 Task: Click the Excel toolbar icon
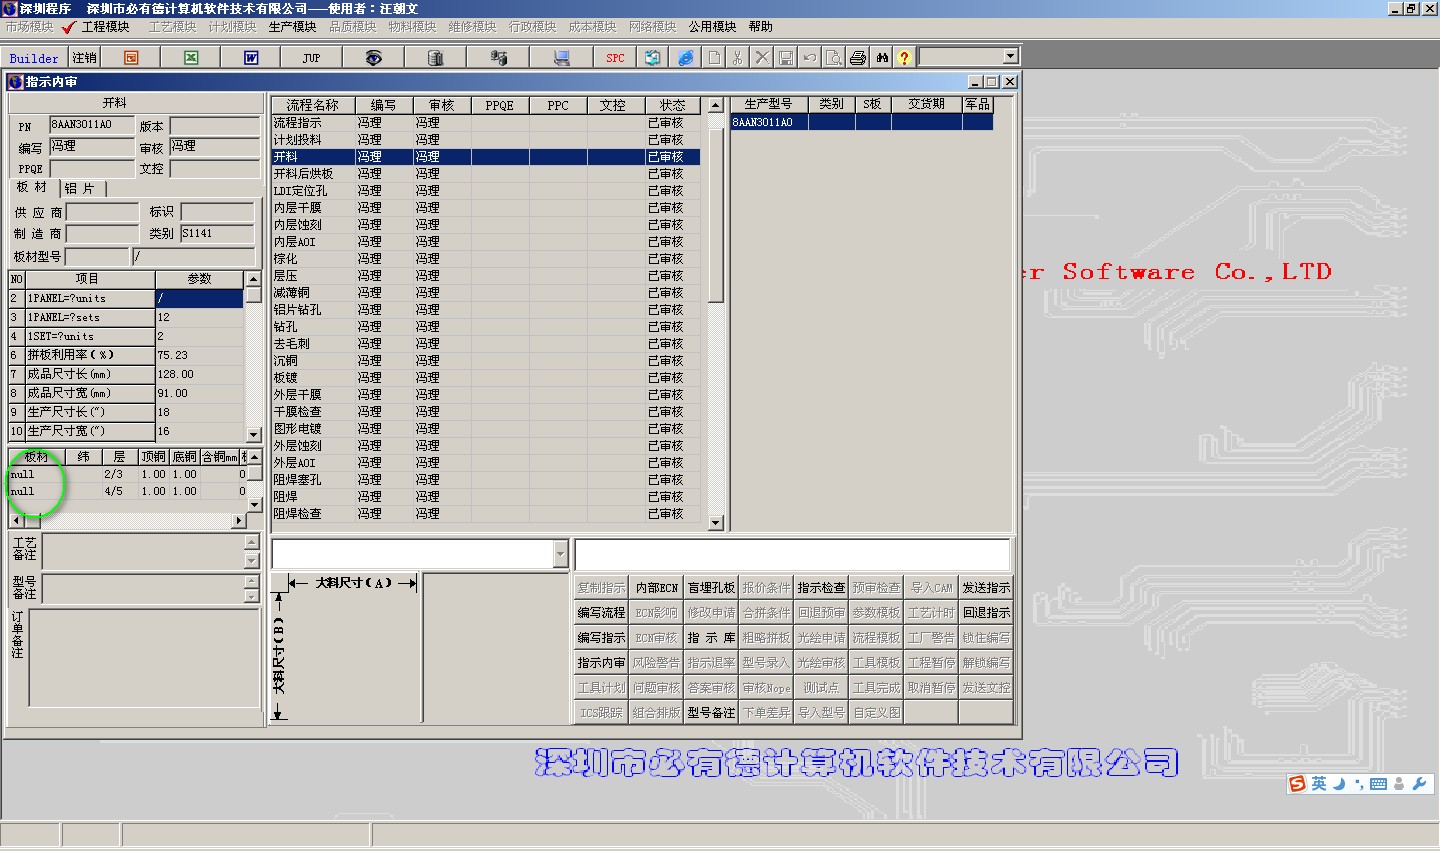[191, 58]
